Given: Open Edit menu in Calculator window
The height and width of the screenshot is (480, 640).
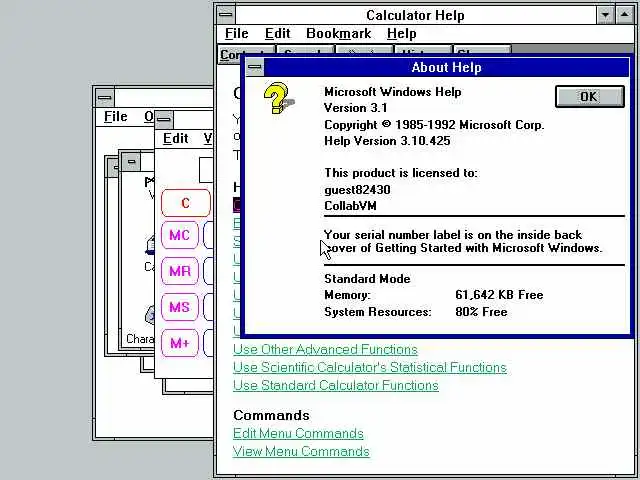Looking at the screenshot, I should click(x=176, y=138).
